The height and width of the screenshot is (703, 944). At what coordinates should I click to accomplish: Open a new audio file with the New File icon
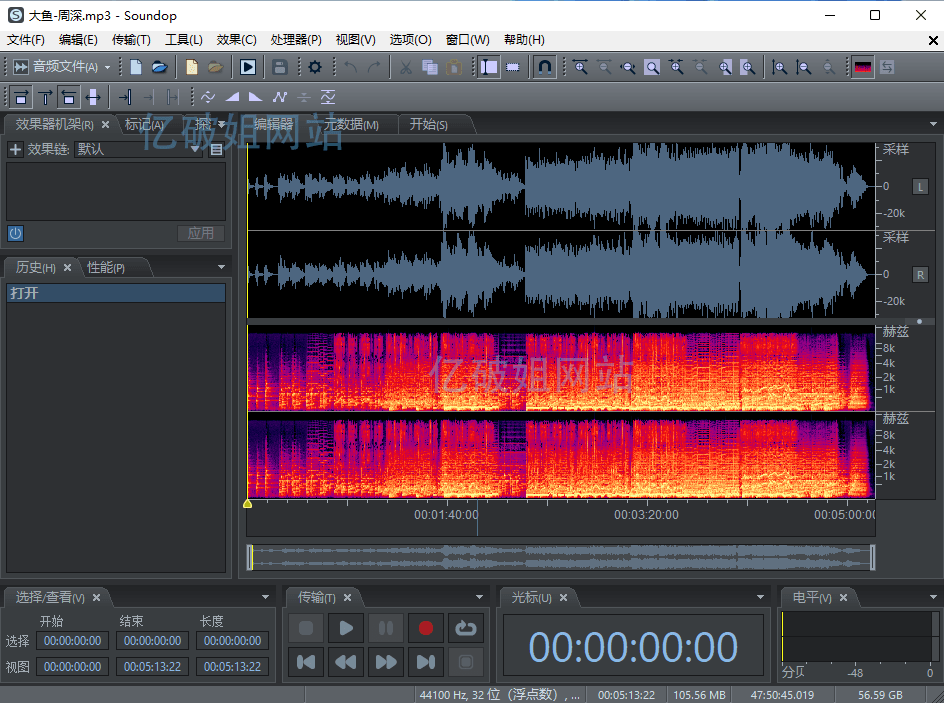coord(135,67)
